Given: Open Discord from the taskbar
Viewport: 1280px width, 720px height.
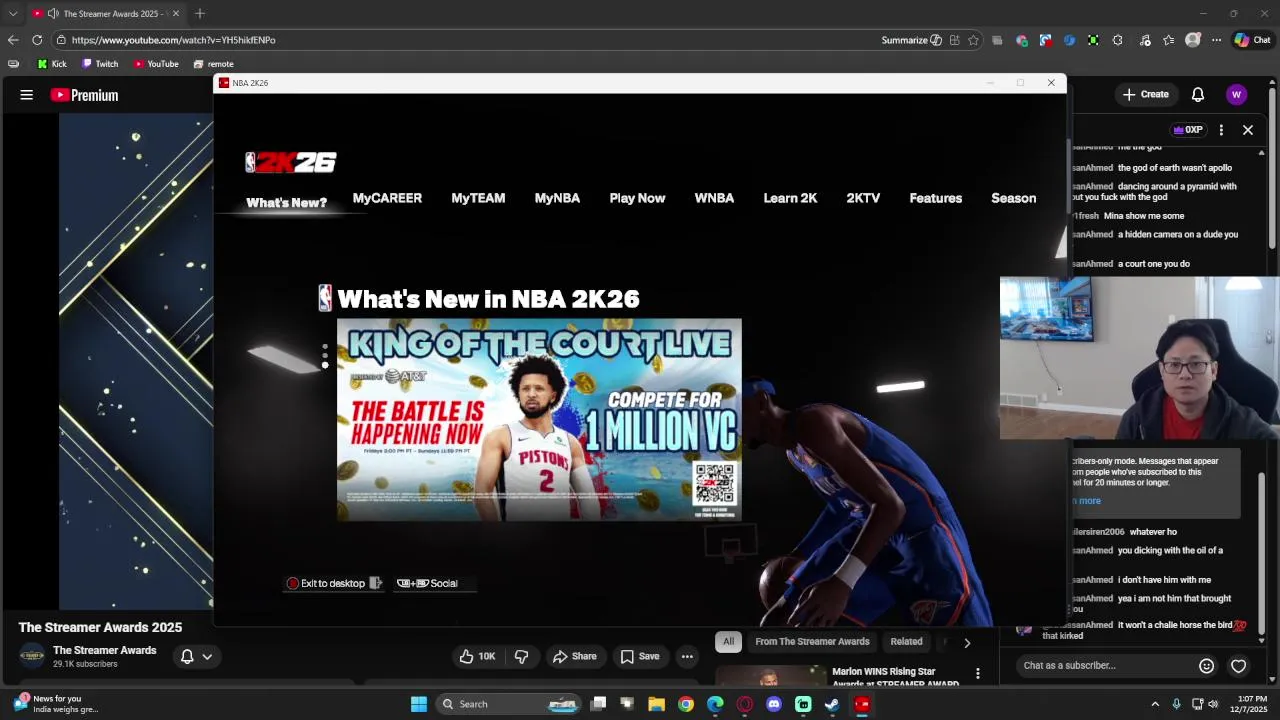Looking at the screenshot, I should [773, 704].
